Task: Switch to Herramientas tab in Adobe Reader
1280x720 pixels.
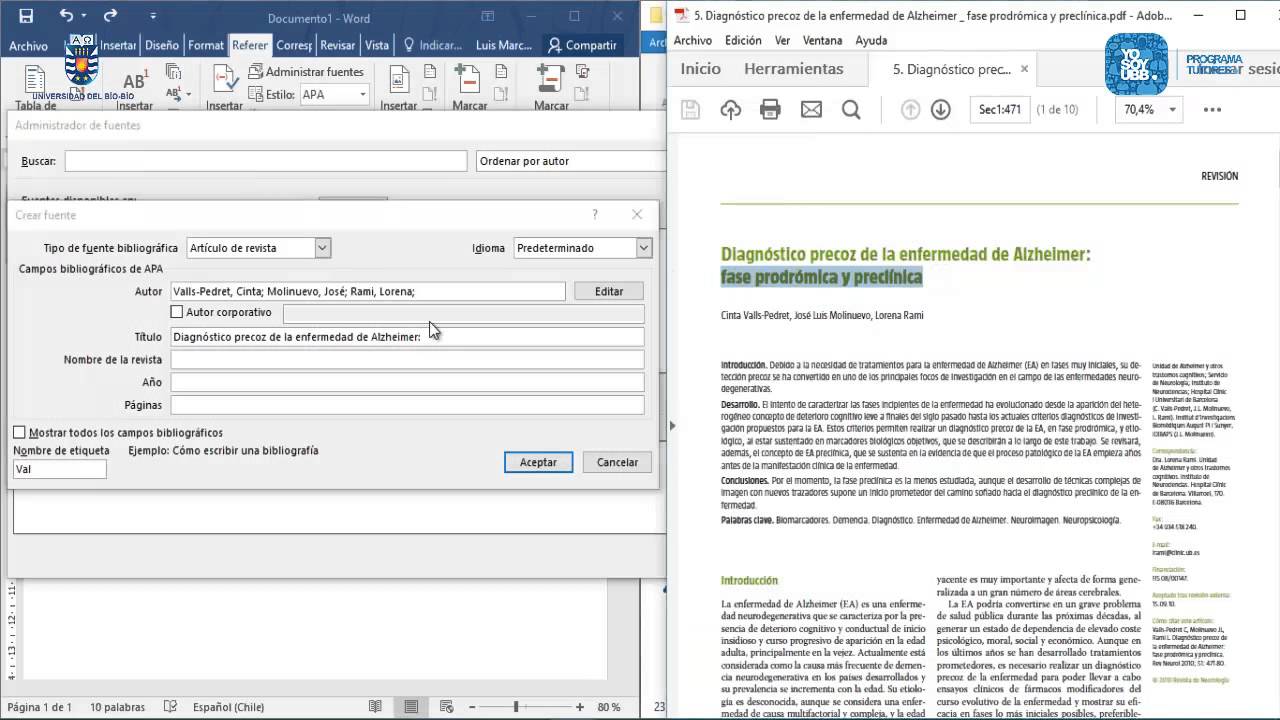Action: 794,69
